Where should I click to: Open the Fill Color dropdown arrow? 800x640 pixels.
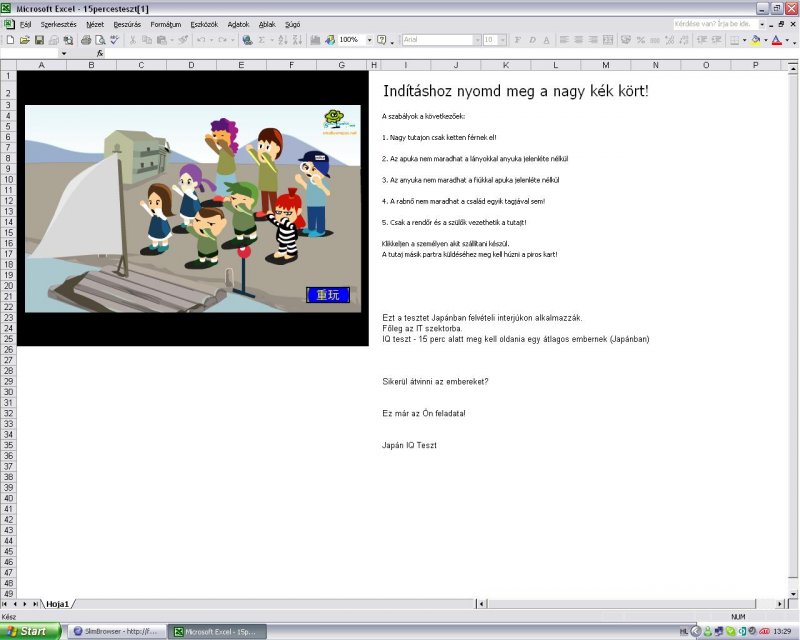coord(766,40)
